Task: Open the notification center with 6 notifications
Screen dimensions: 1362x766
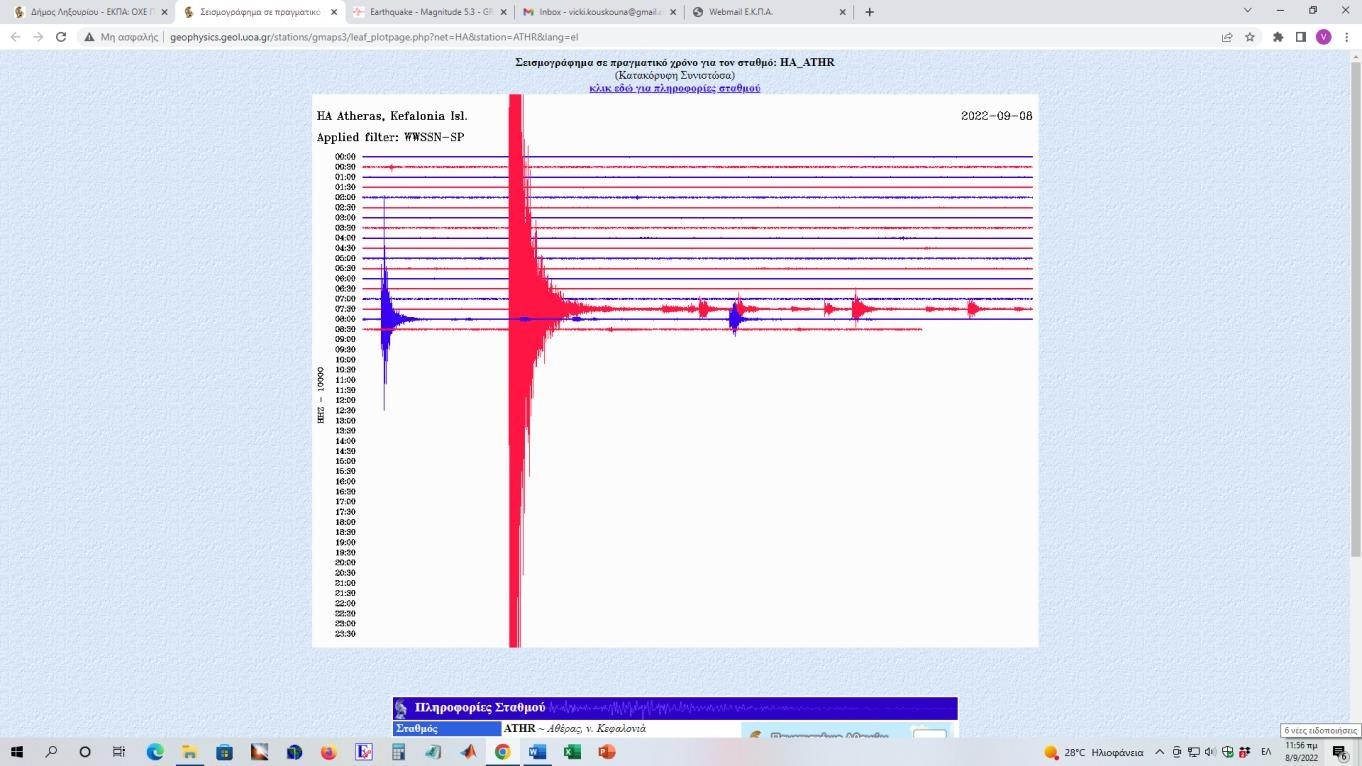Action: (1339, 752)
